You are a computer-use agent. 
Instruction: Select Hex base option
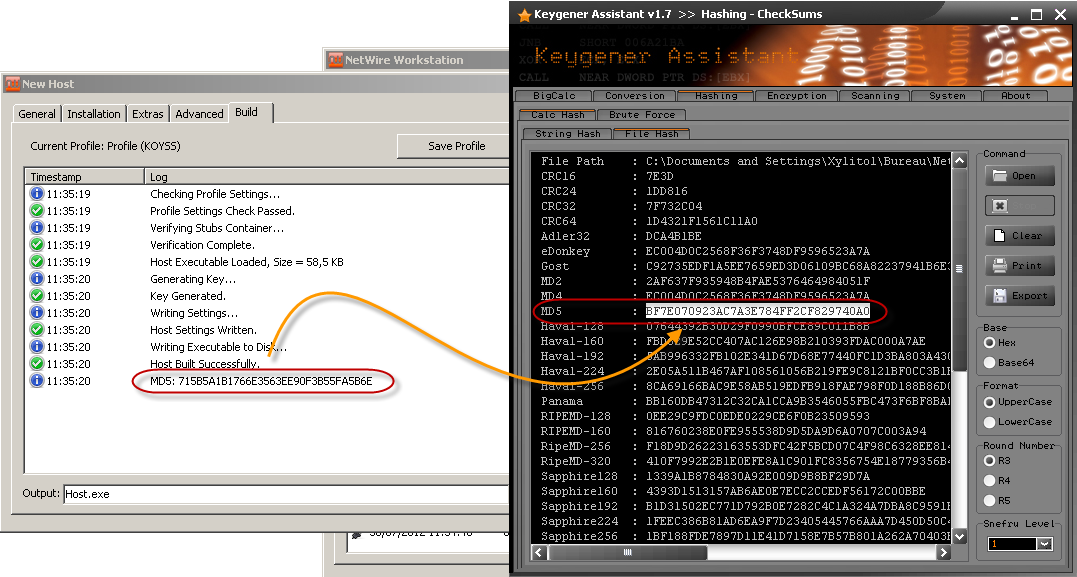(x=990, y=342)
